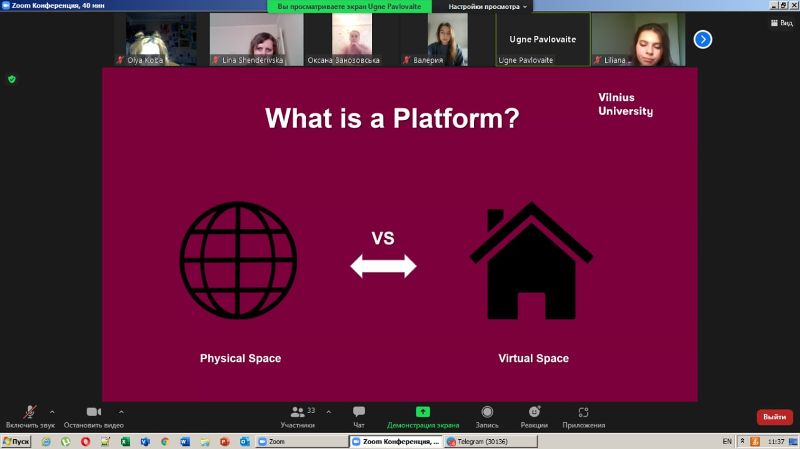Click the Вид view layout button
Screen dimensions: 800x449
point(782,23)
